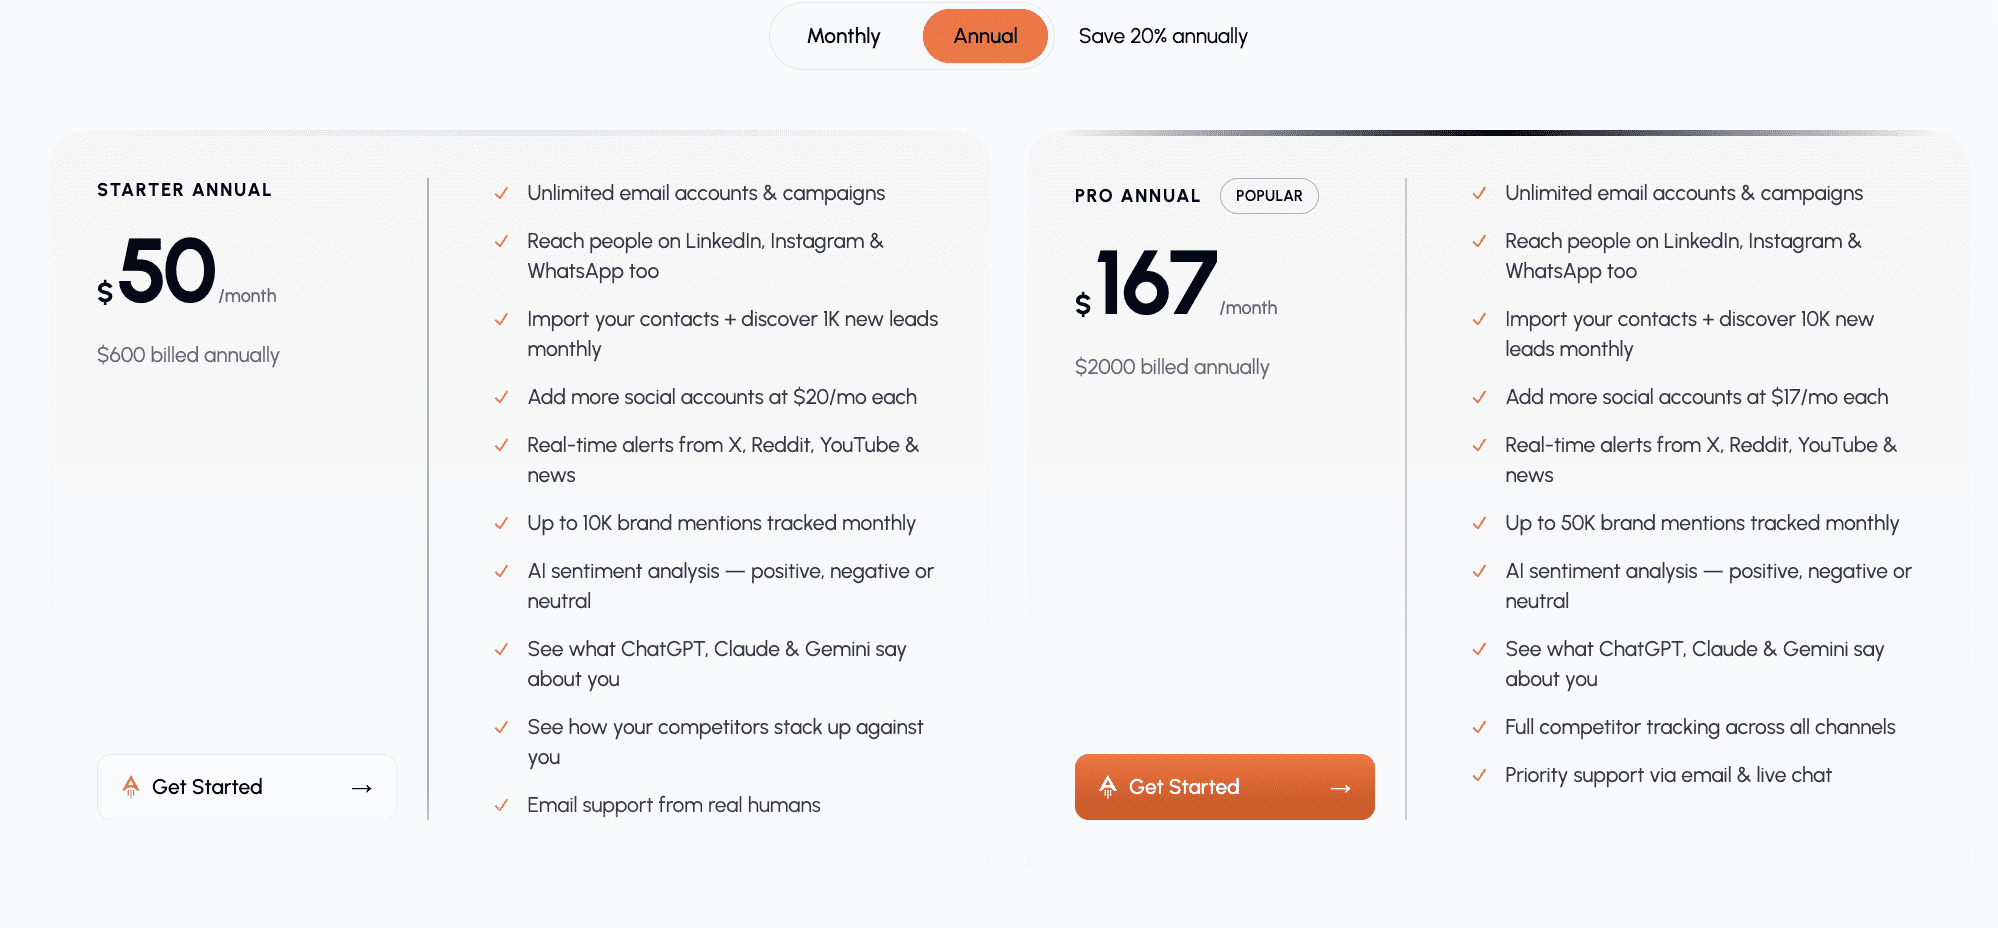Click checkmark beside "Full competitor tracking across all channels"

[1479, 727]
